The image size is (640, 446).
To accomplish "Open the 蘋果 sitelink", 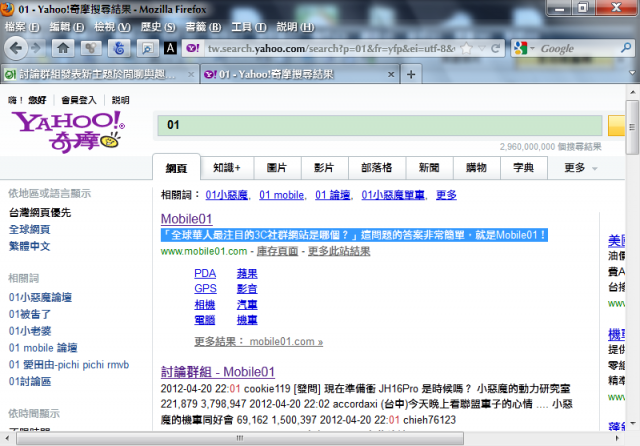I will pyautogui.click(x=247, y=273).
